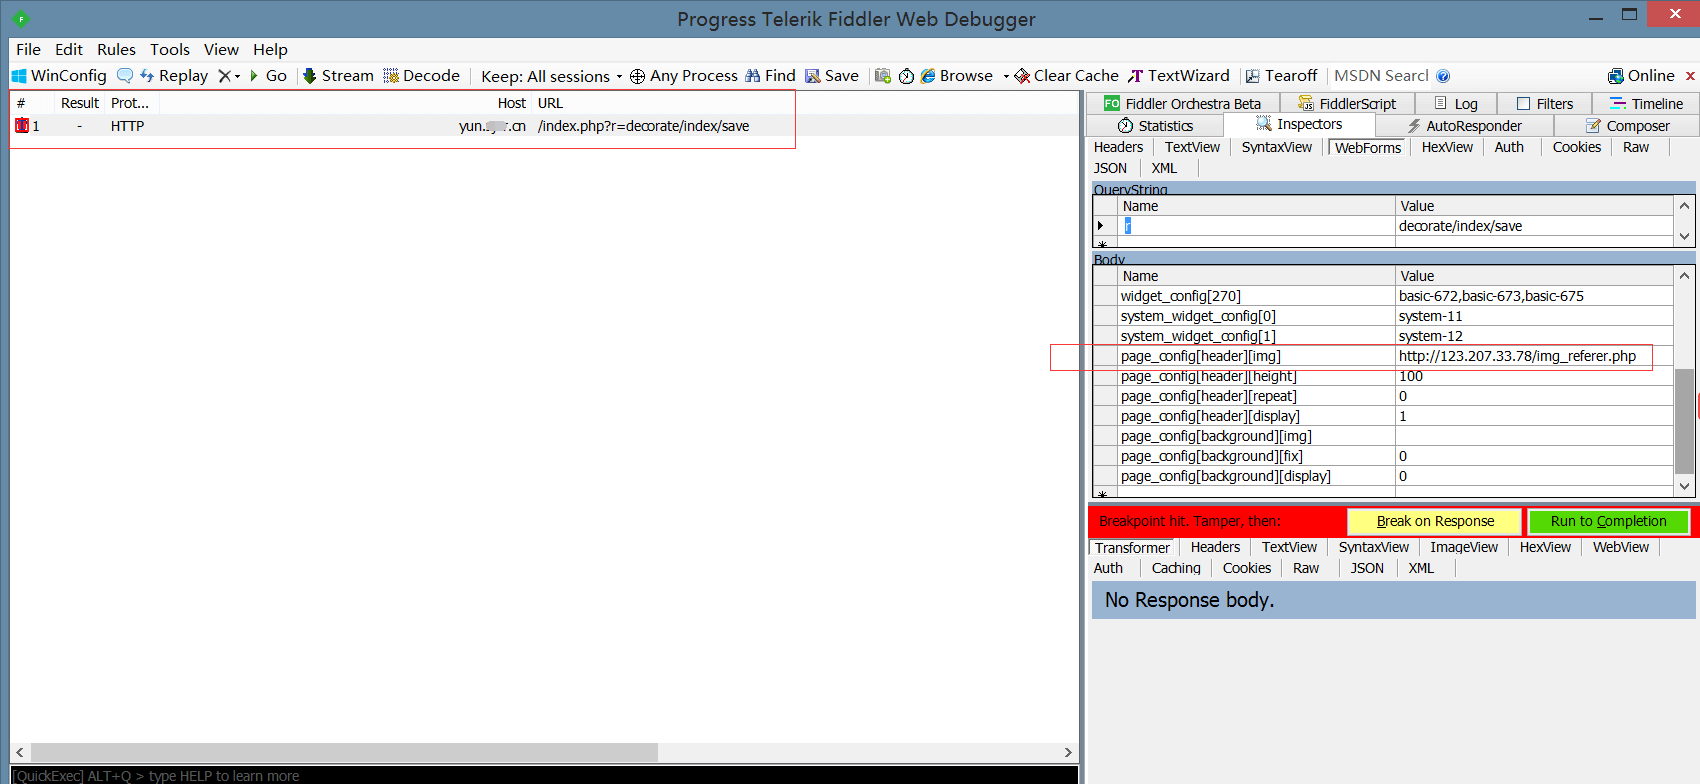Open the Composer tab
Image resolution: width=1700 pixels, height=784 pixels.
(x=1627, y=126)
